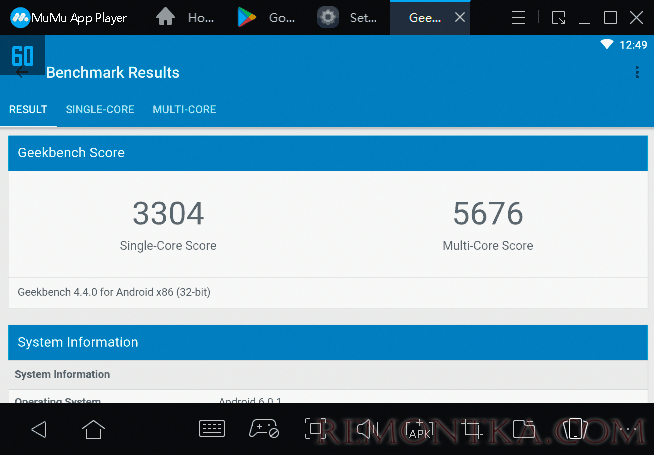Click the bold System Information subheading row

[328, 375]
